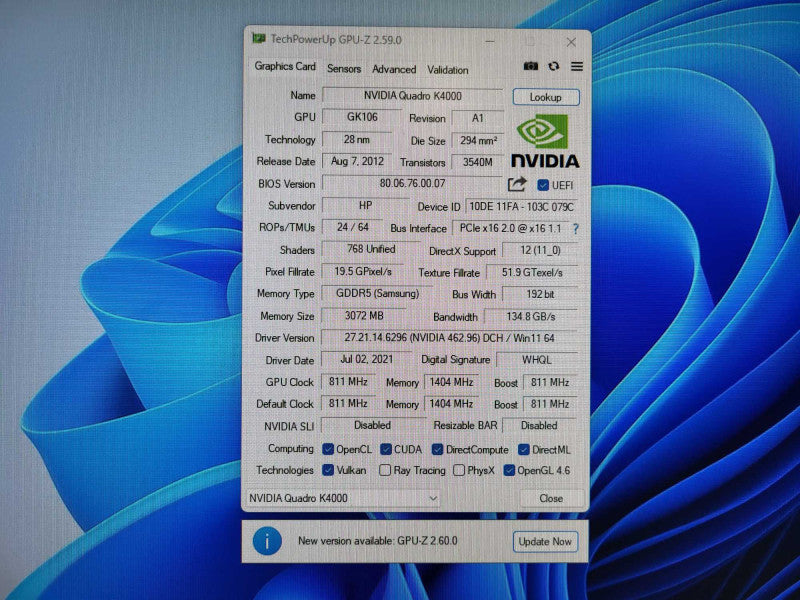Open the GPU-Z hamburger menu
The width and height of the screenshot is (800, 600).
click(577, 66)
